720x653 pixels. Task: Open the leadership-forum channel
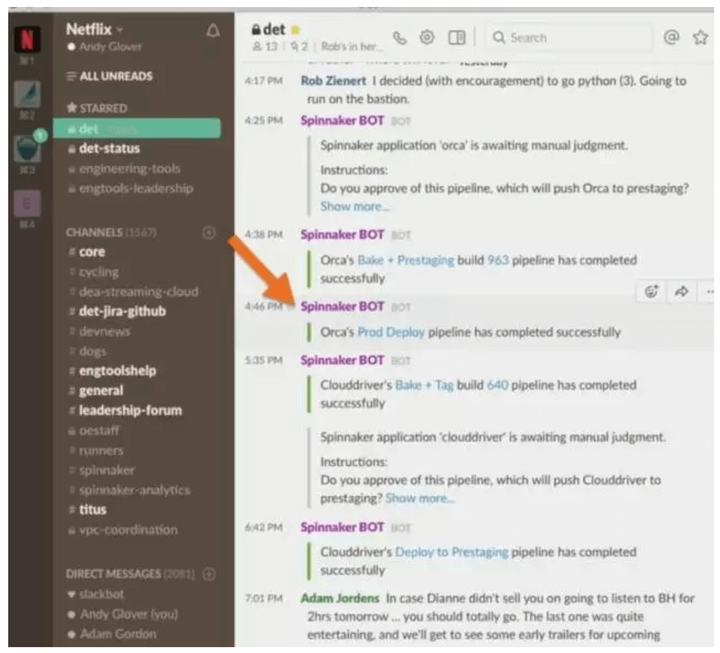coord(125,411)
